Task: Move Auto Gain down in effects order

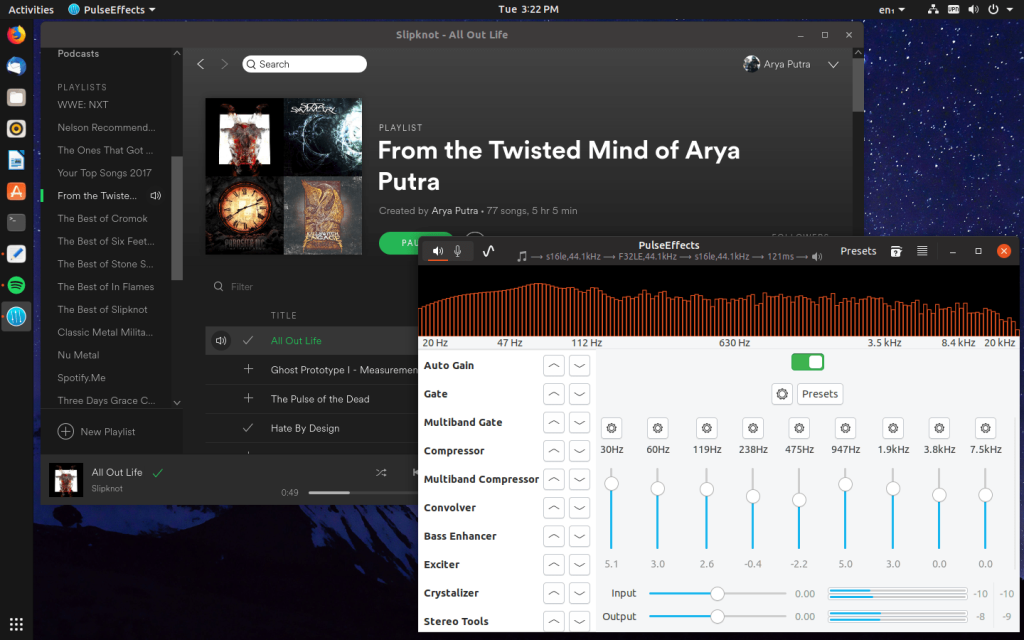Action: (579, 366)
